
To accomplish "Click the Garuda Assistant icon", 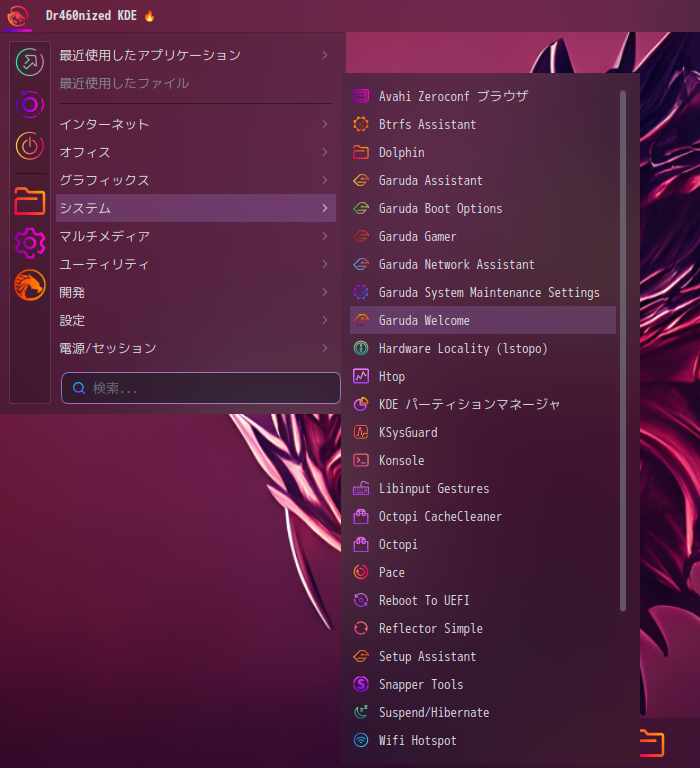I will click(x=361, y=180).
